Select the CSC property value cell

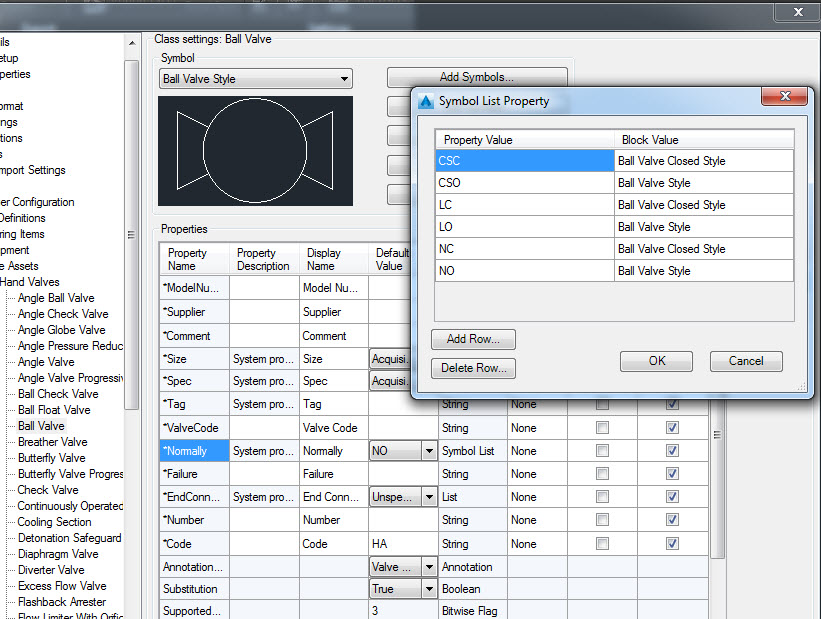click(x=524, y=161)
